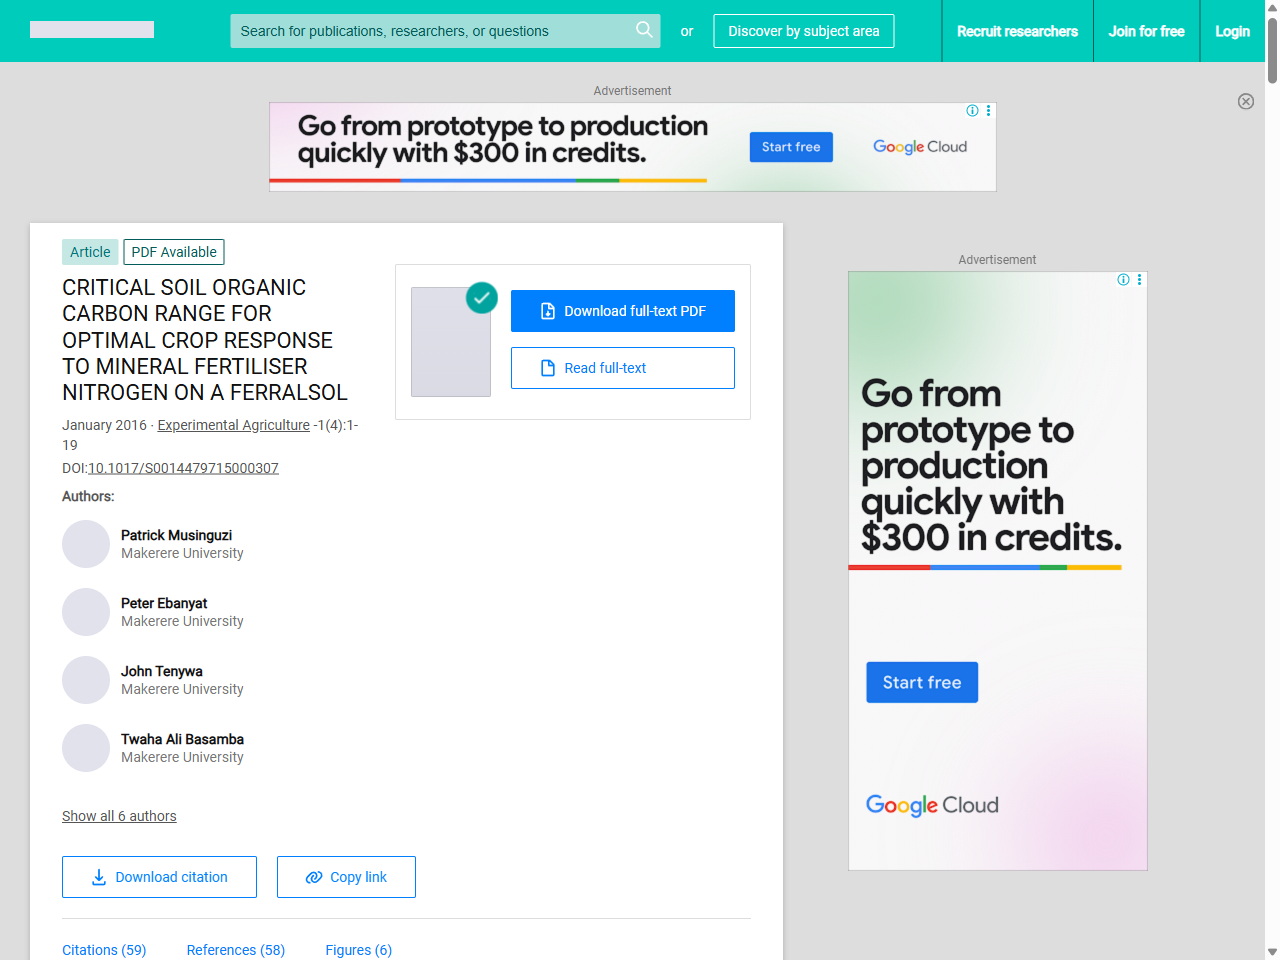Click the Read full-text button
This screenshot has width=1280, height=960.
(x=623, y=368)
